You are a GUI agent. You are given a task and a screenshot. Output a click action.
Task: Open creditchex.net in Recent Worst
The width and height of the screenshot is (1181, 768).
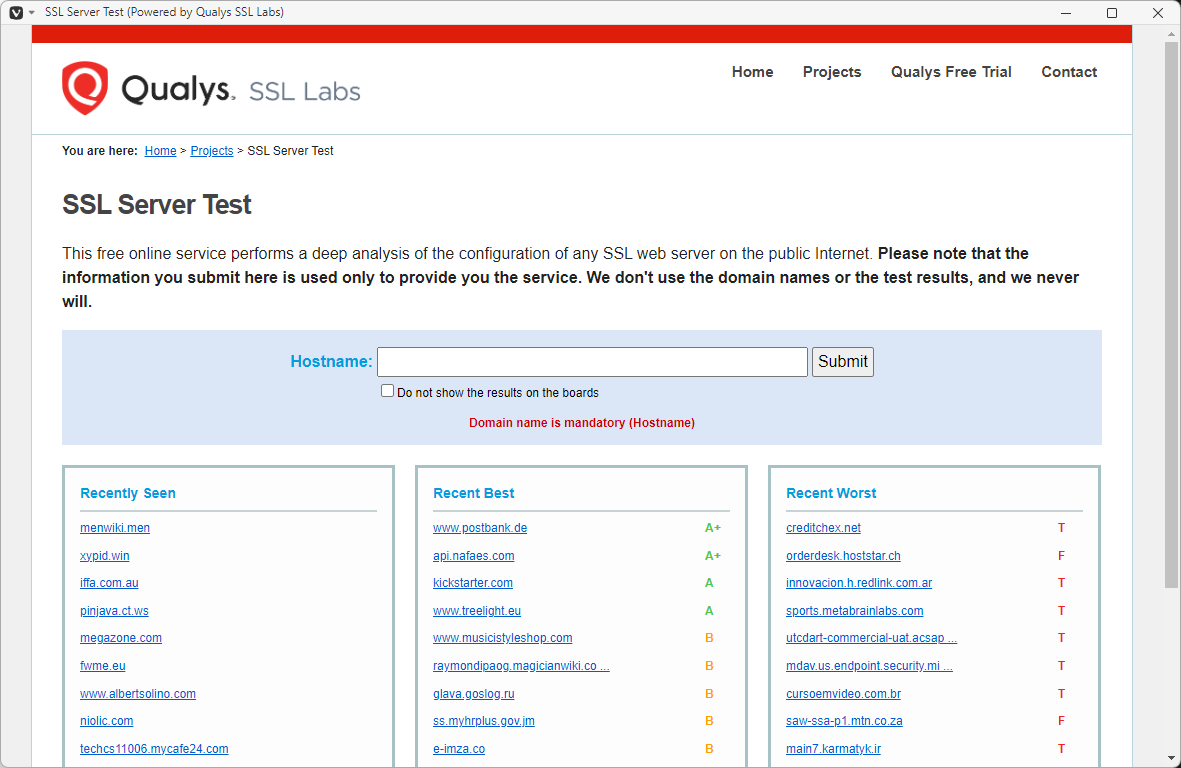tap(823, 528)
